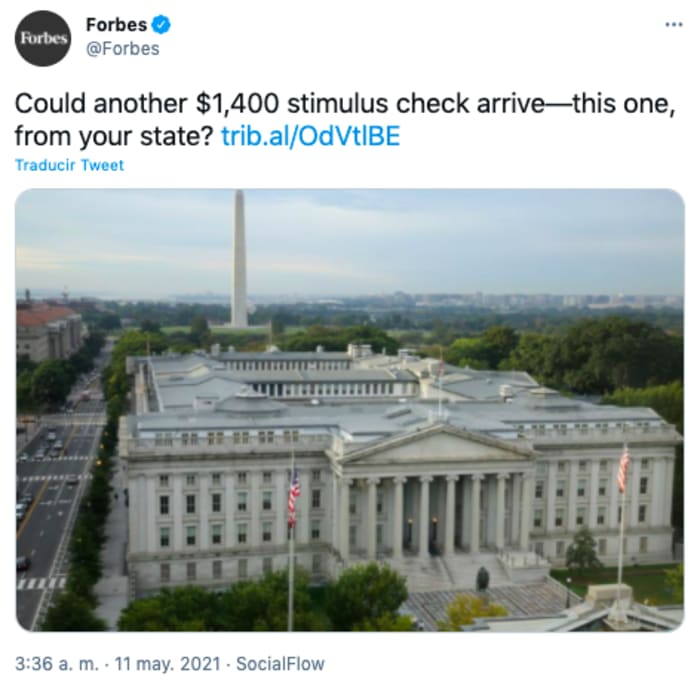Screen dimensions: 700x688
Task: Click the statue in front of steps
Action: tap(483, 578)
